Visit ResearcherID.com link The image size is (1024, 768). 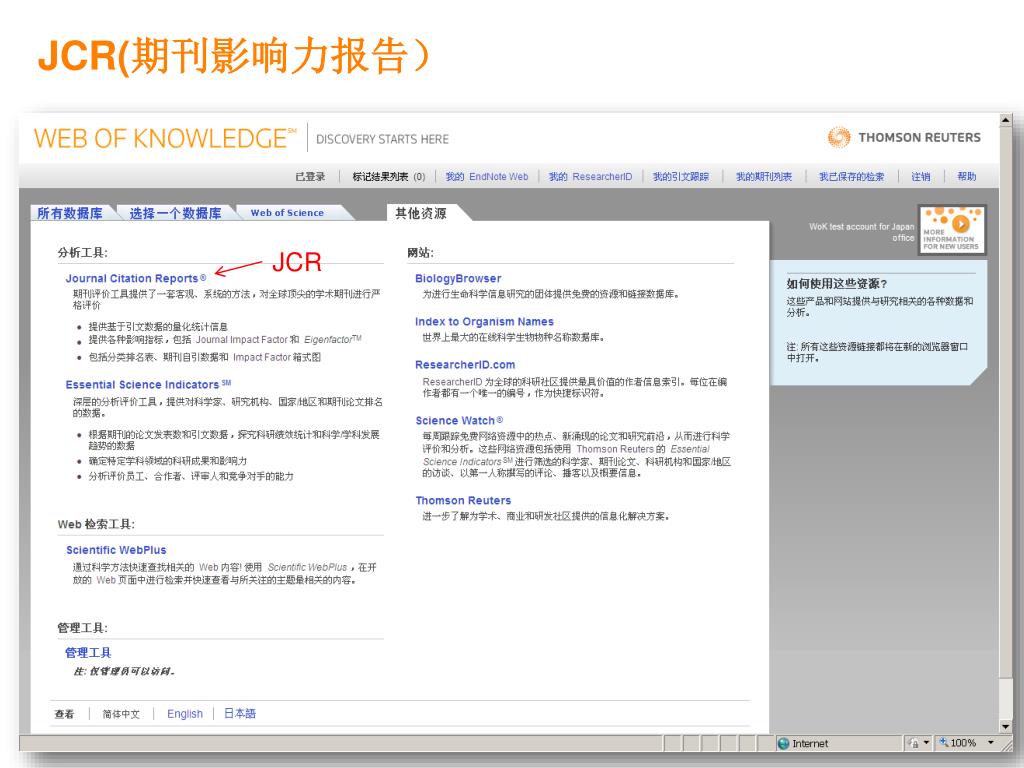pos(465,364)
